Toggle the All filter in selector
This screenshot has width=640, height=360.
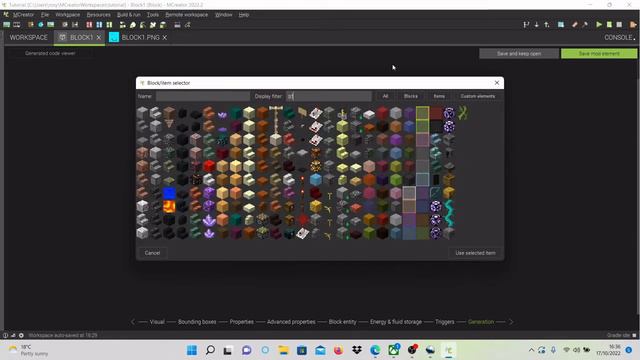pyautogui.click(x=385, y=96)
